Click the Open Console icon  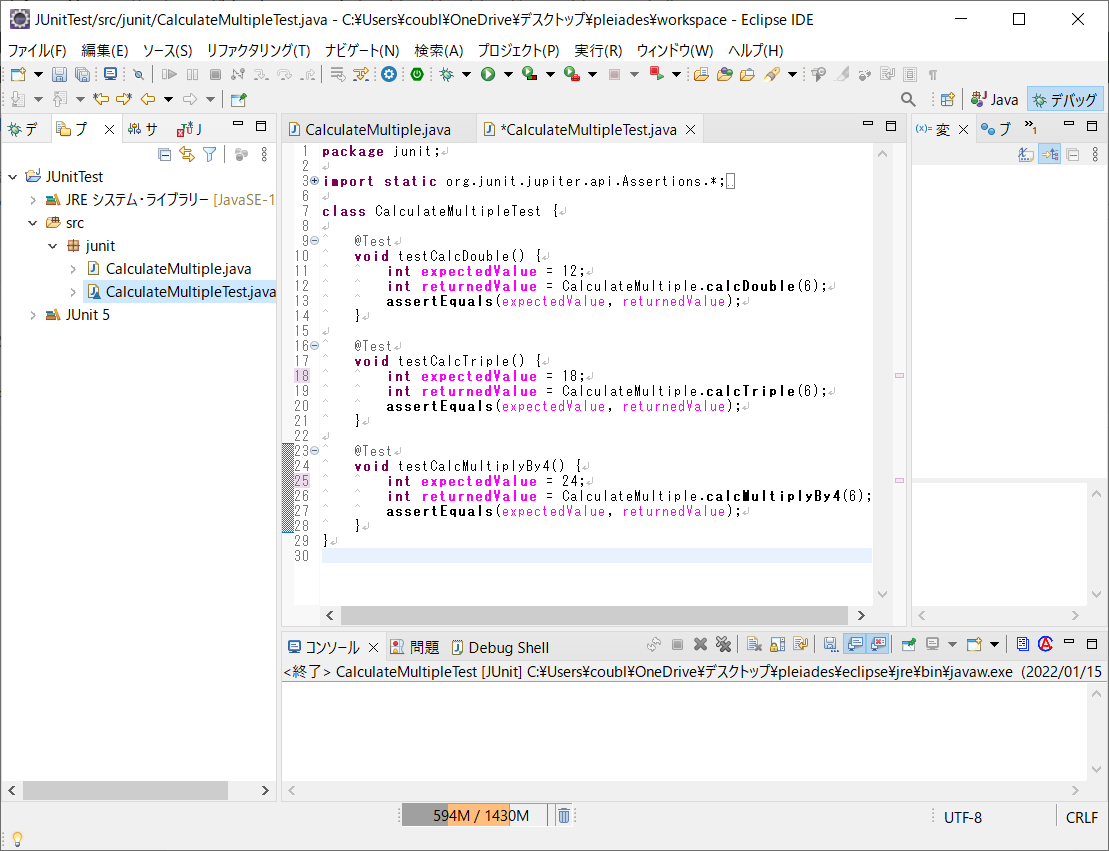[975, 644]
